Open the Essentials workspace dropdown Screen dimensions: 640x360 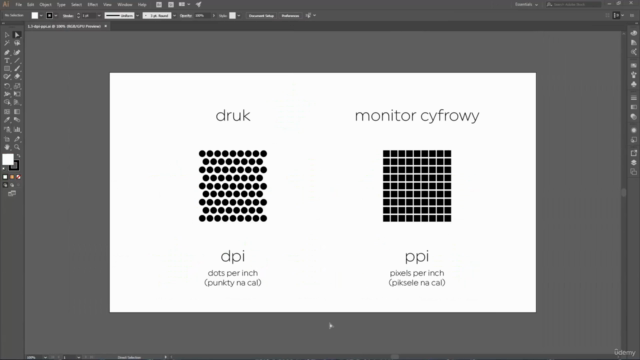click(527, 4)
